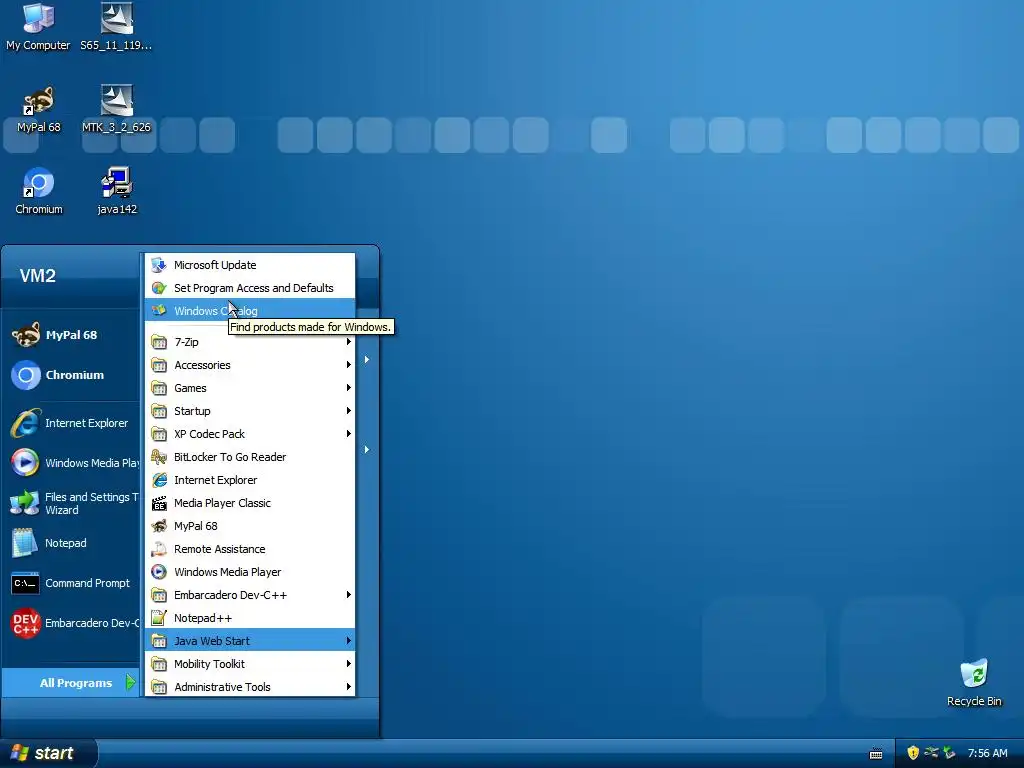The width and height of the screenshot is (1024, 768).
Task: Open Set Program Access and Defaults
Action: click(249, 288)
